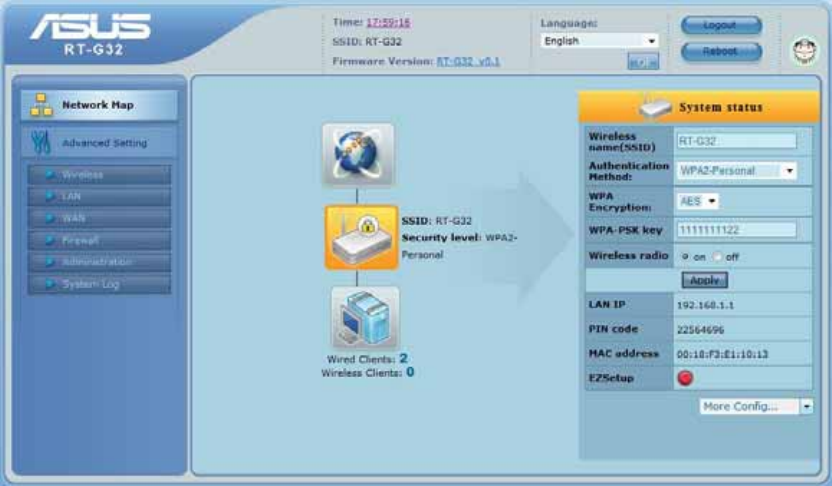The image size is (832, 486).
Task: Open the Administration menu
Action: point(99,262)
